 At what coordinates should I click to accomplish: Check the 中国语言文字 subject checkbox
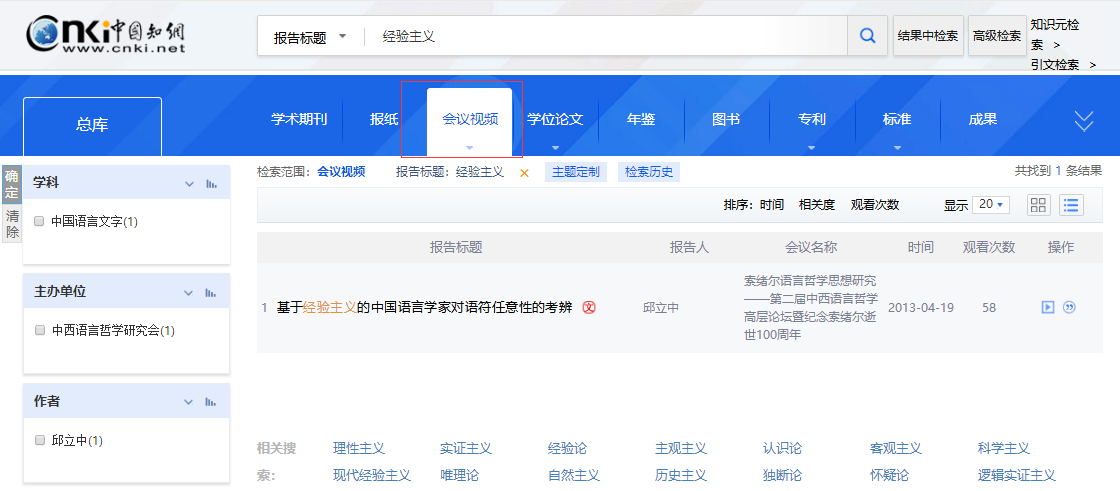coord(39,221)
